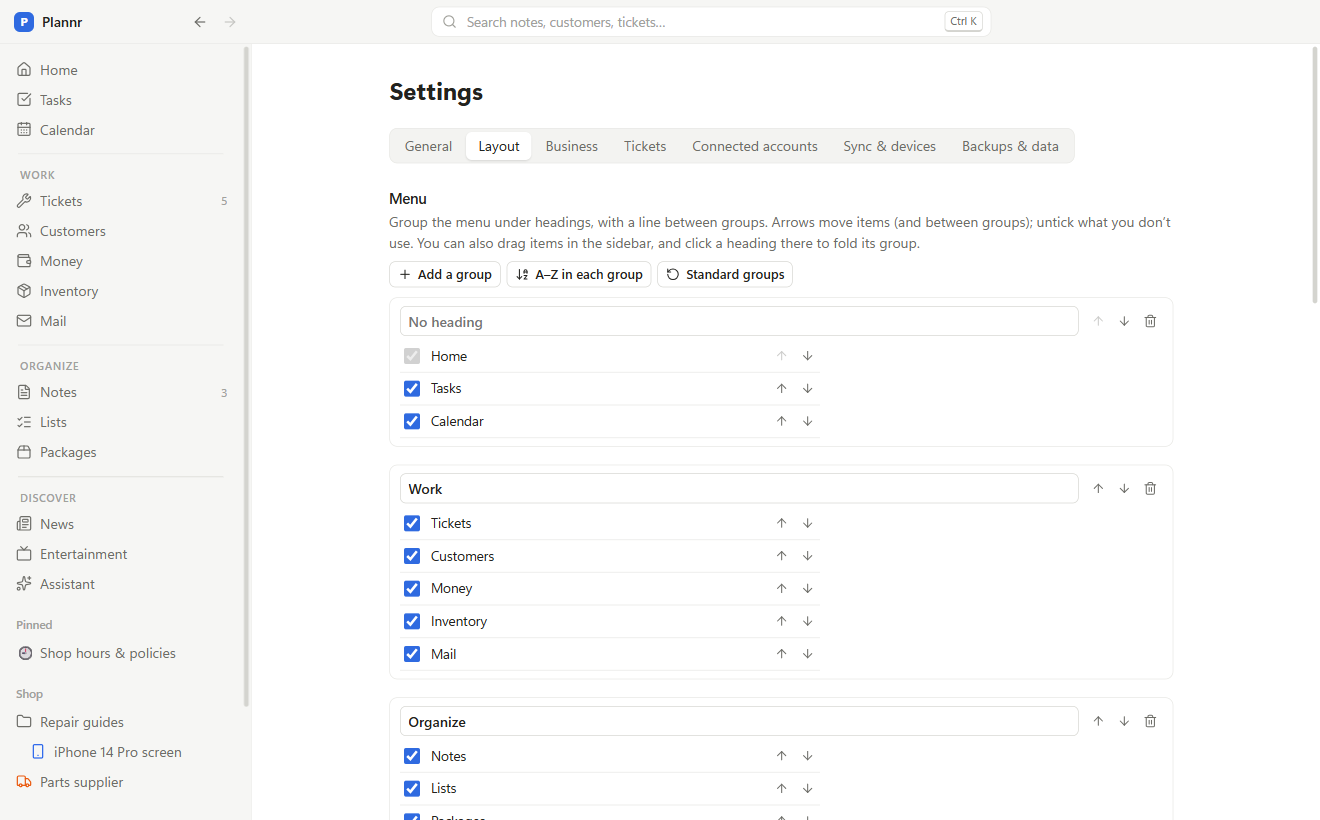Open Home in the sidebar
Image resolution: width=1320 pixels, height=820 pixels.
point(121,70)
